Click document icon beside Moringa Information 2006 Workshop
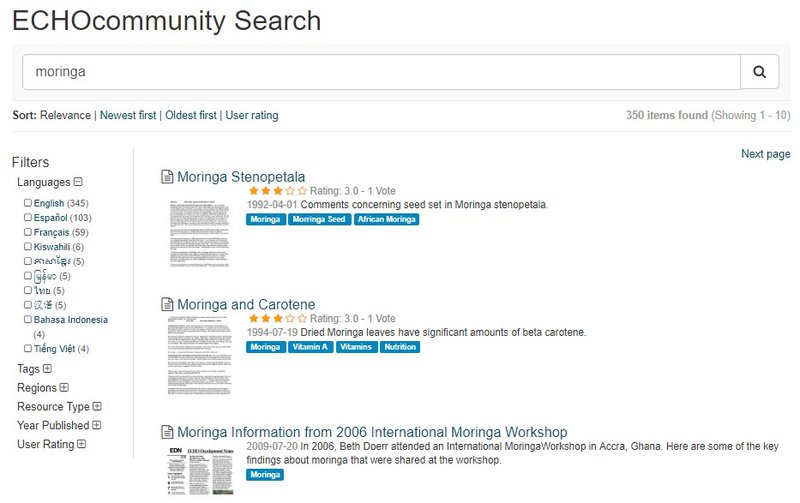 click(x=167, y=432)
